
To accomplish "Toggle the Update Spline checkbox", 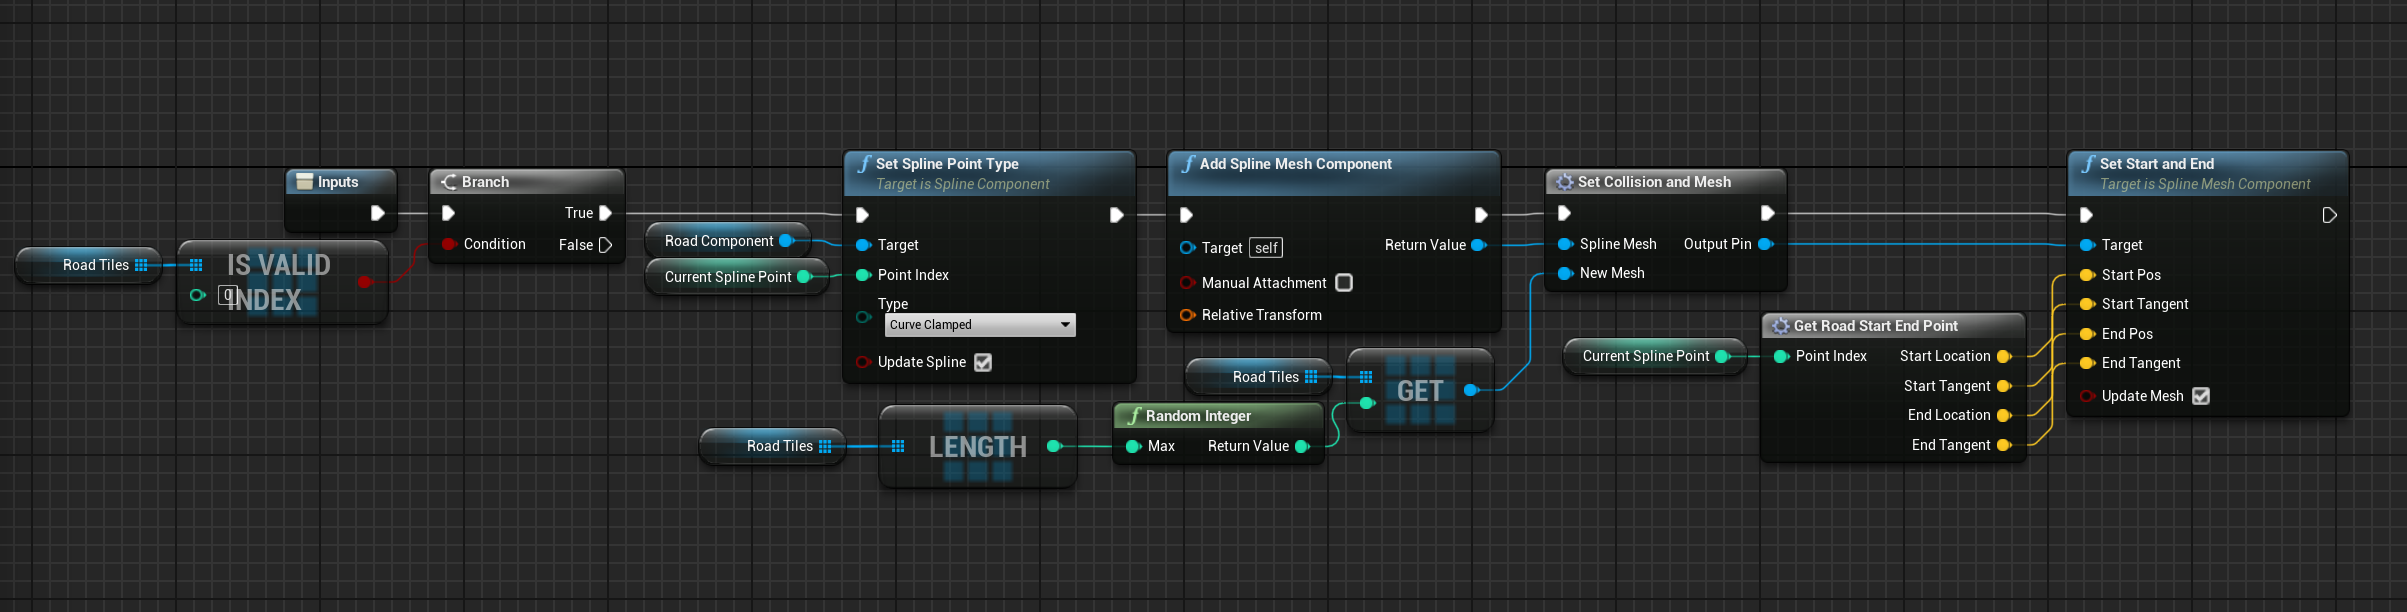I will click(x=983, y=362).
